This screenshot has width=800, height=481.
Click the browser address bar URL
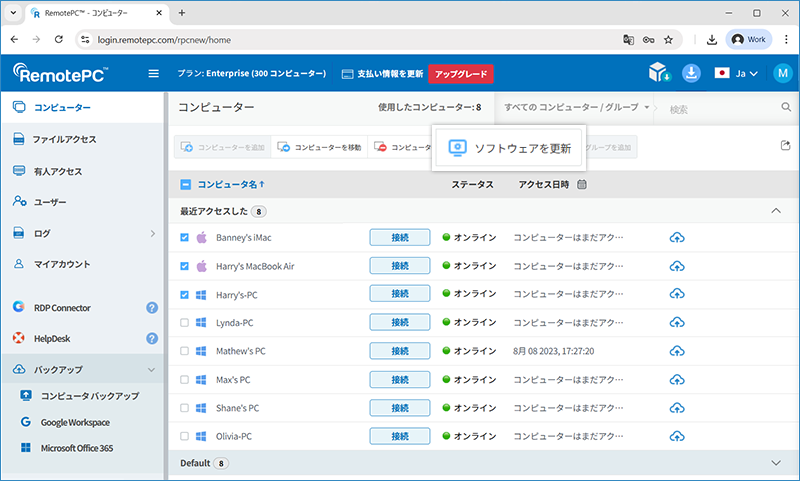point(164,40)
